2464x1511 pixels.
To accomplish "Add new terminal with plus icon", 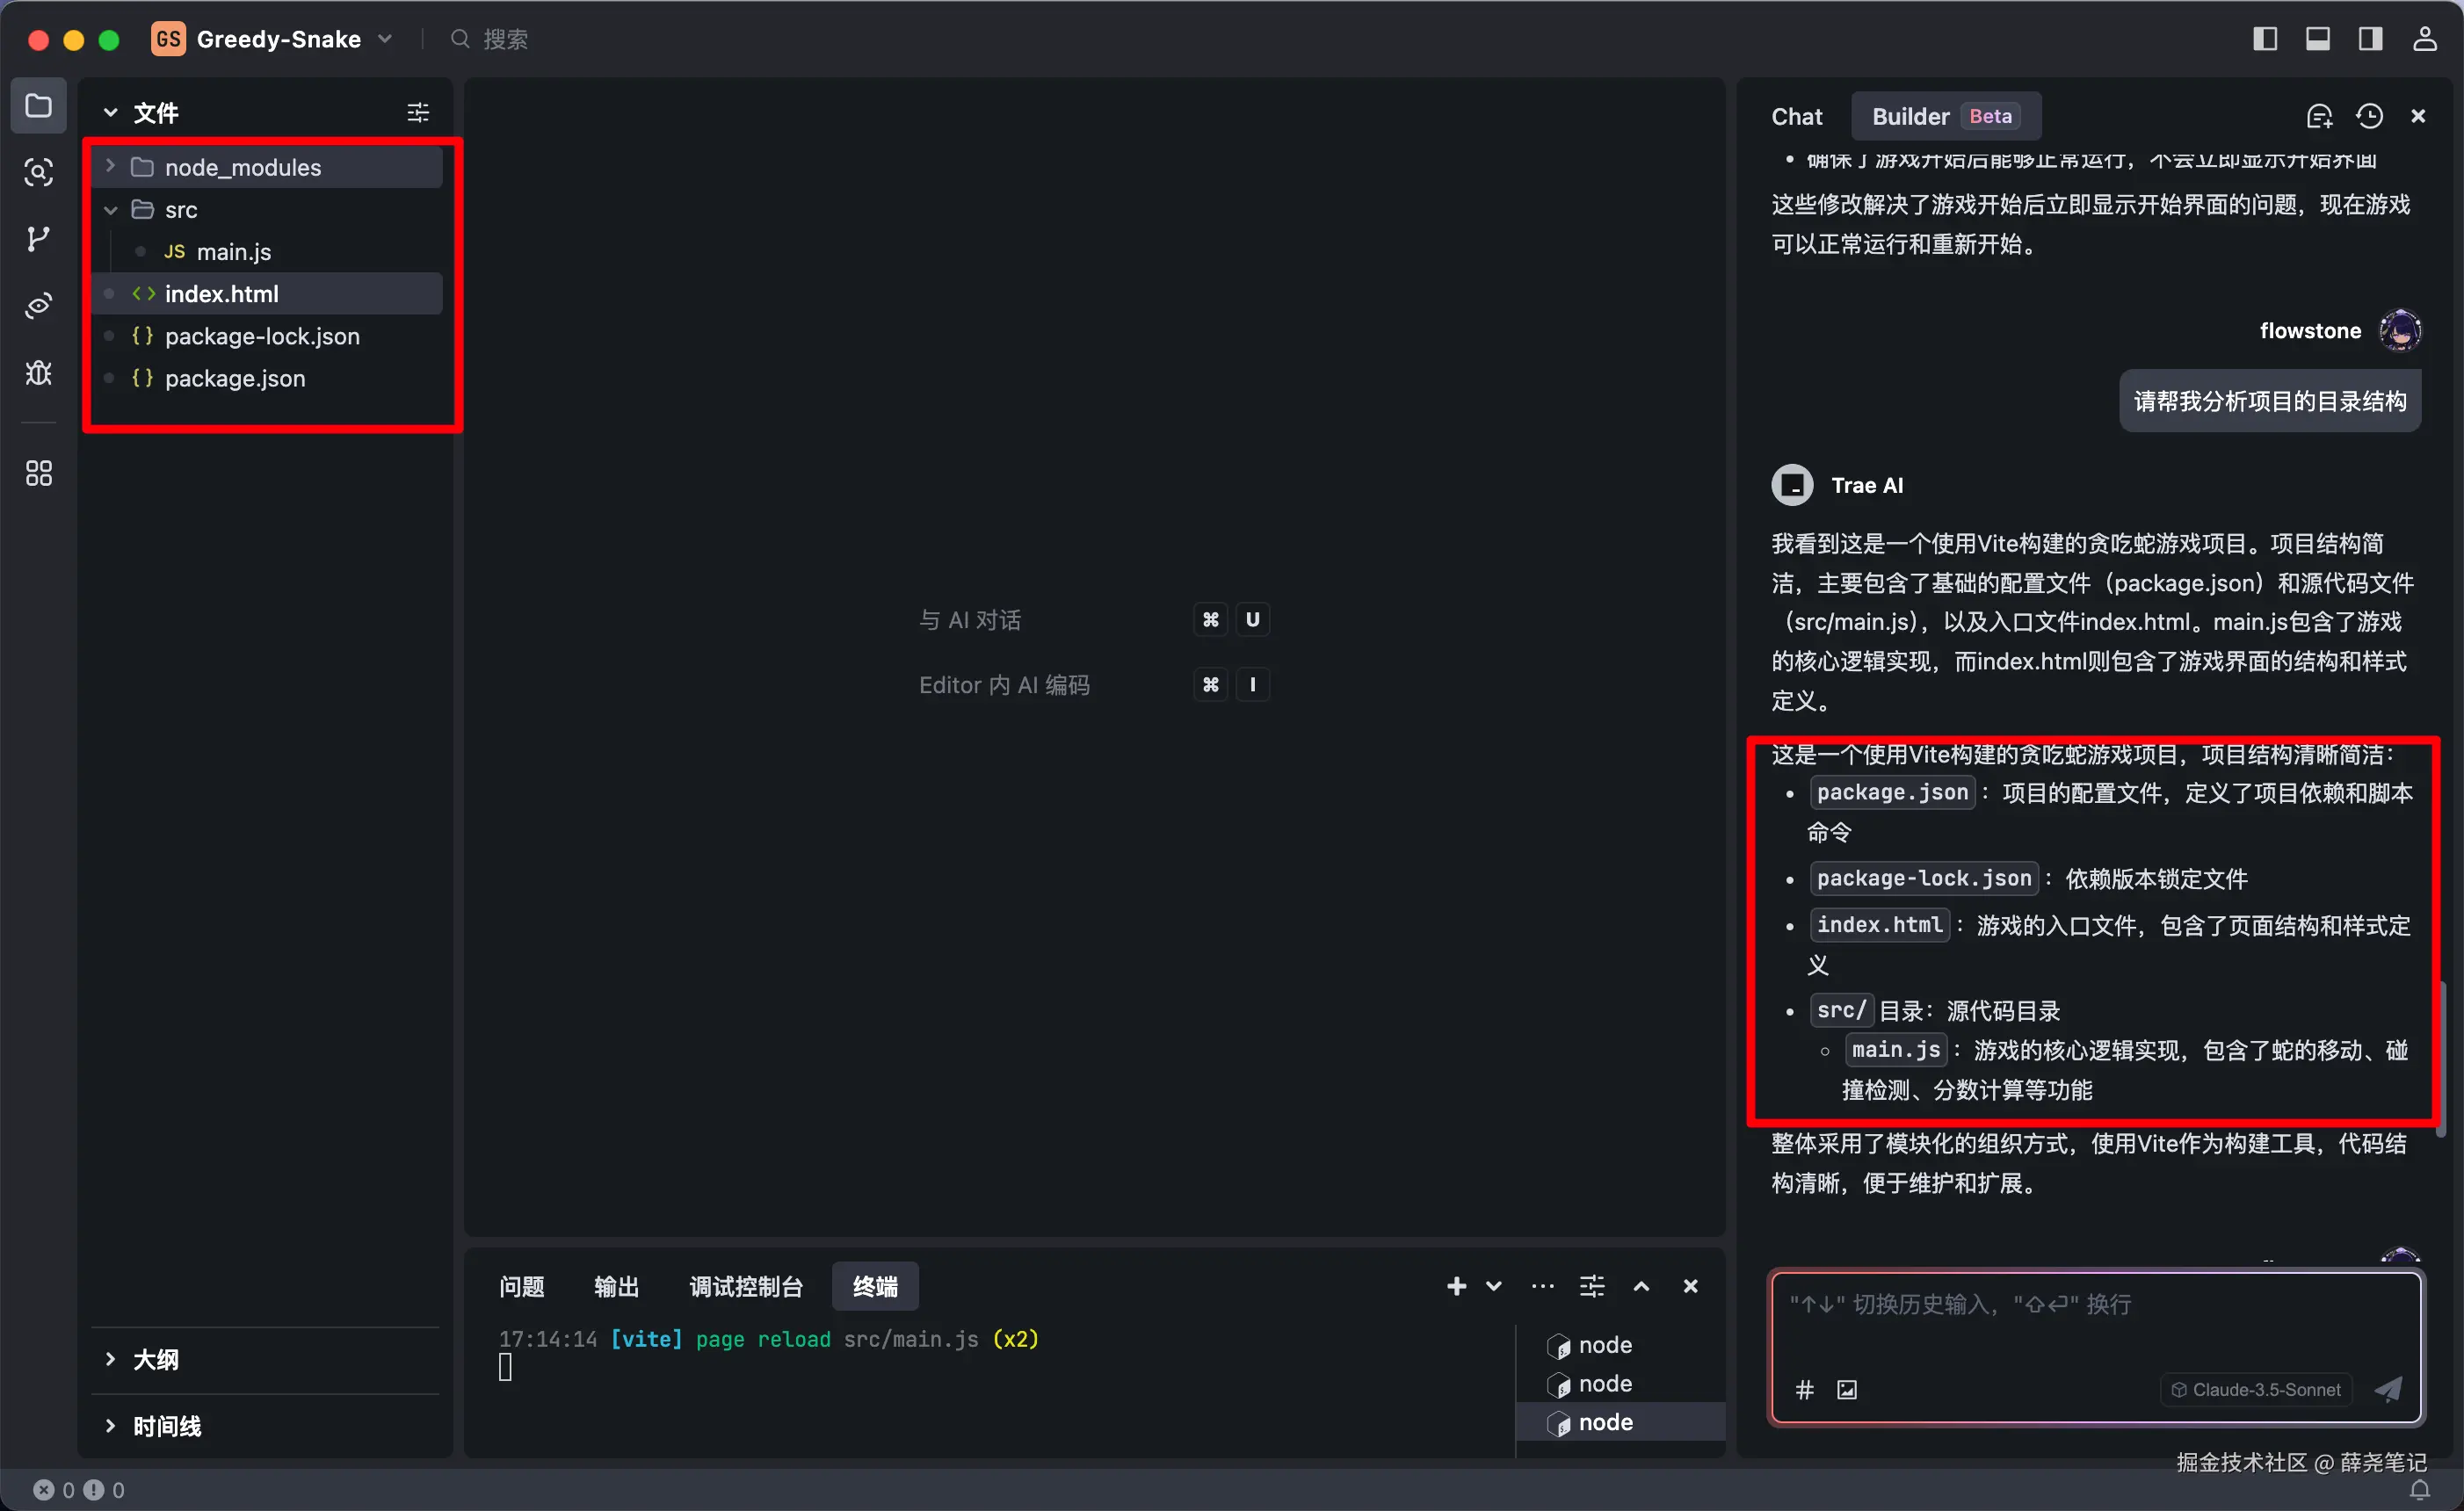I will click(1456, 1286).
